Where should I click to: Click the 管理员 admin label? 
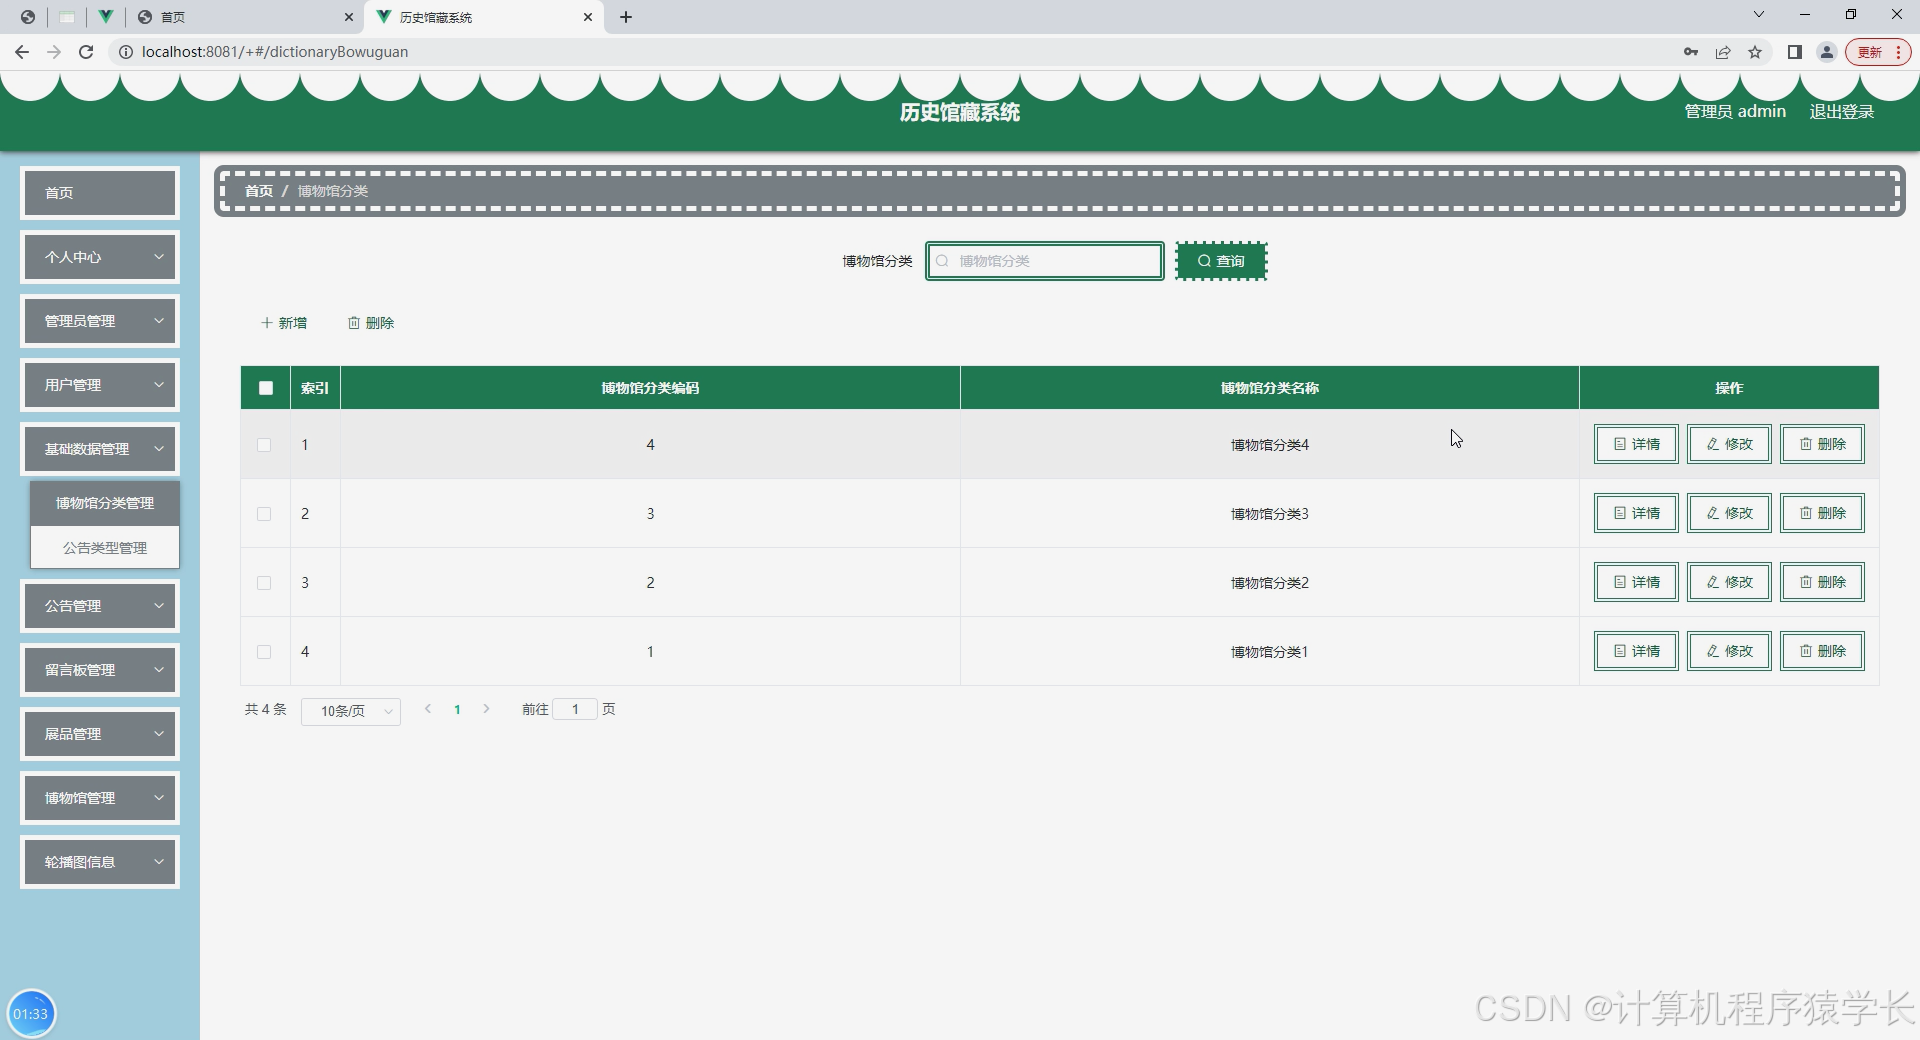(1735, 112)
